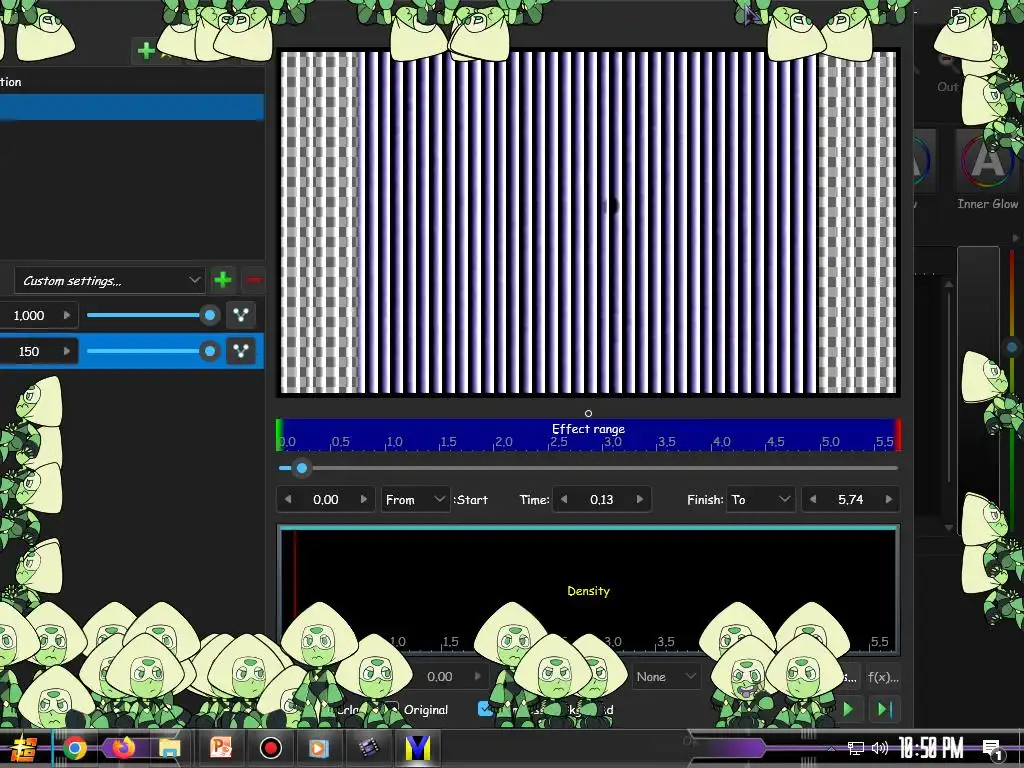1024x768 pixels.
Task: Remove preset with the red minus button
Action: click(253, 280)
